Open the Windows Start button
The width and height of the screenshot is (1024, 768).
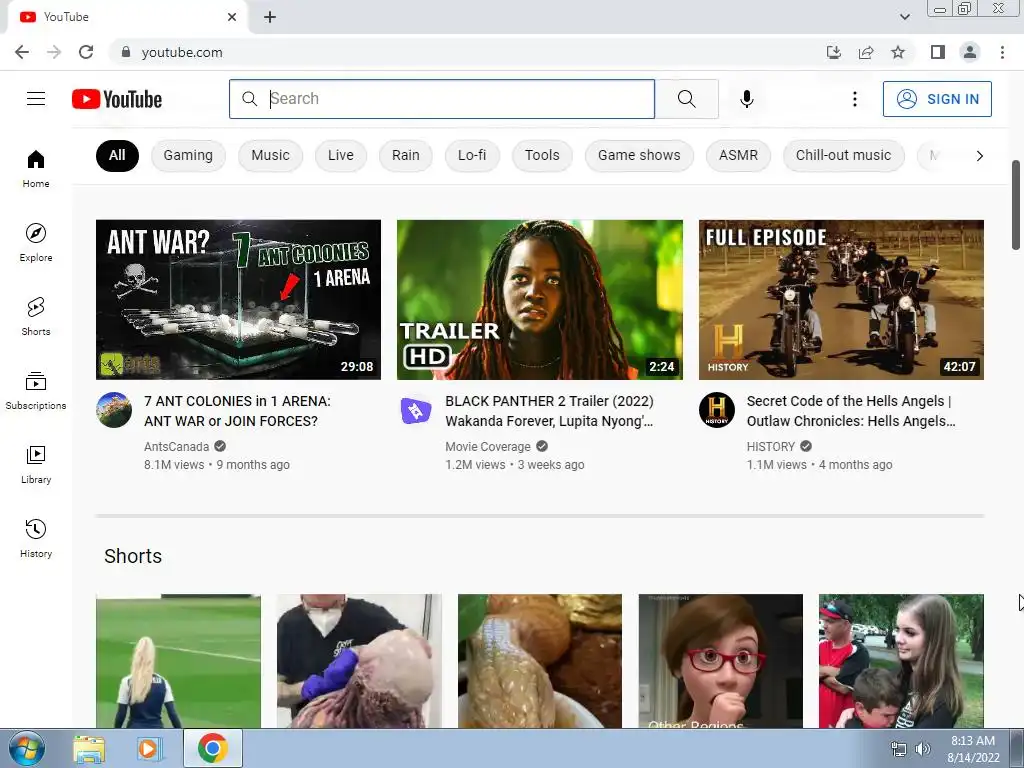[27, 748]
